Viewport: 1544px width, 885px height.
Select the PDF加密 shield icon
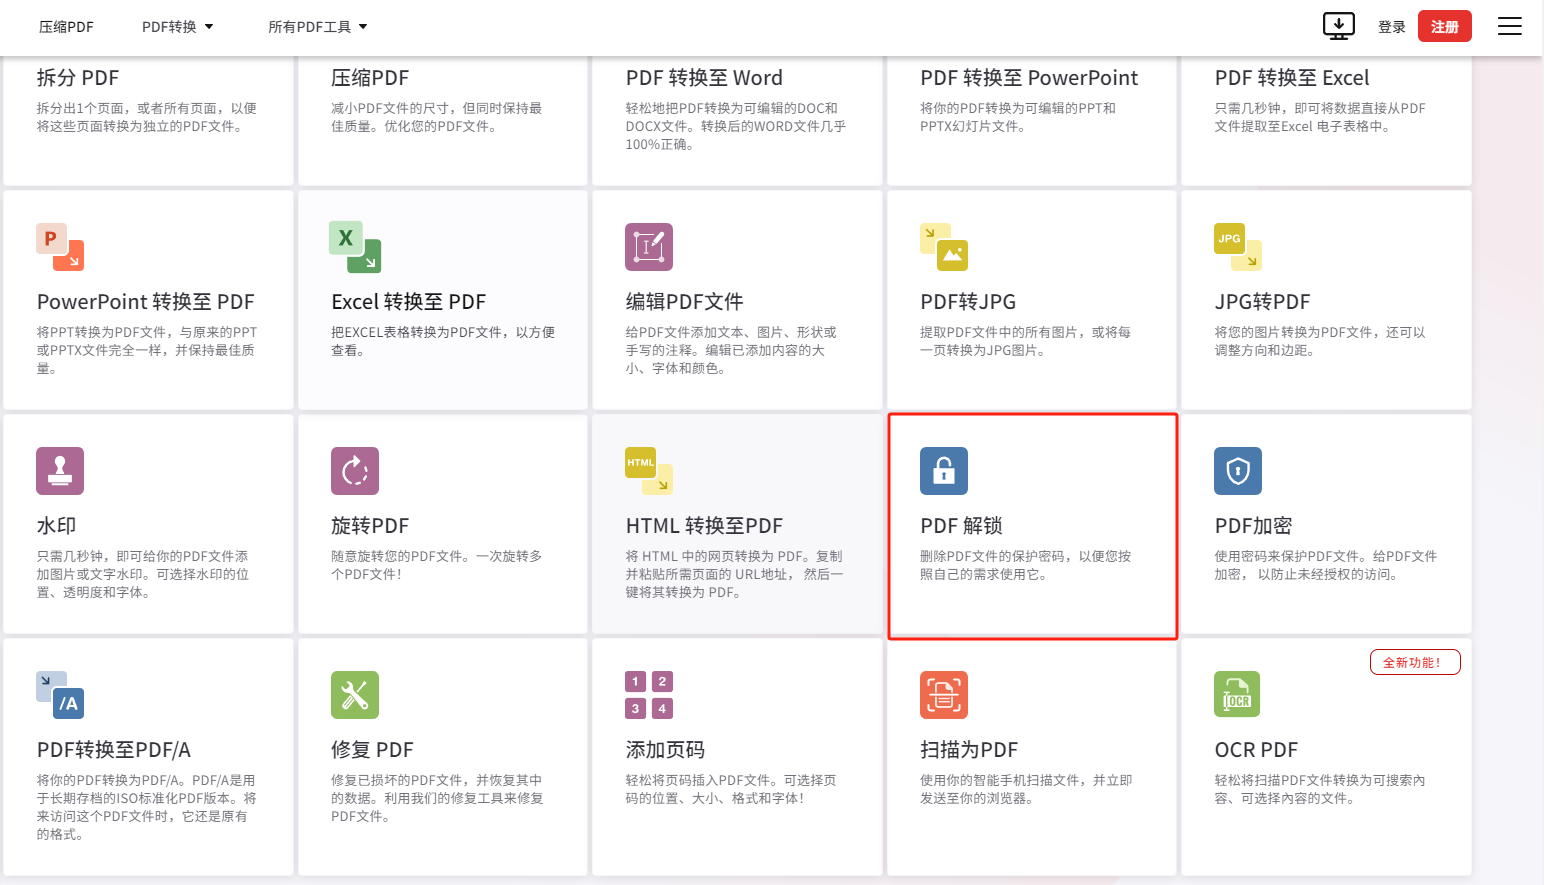(x=1238, y=471)
